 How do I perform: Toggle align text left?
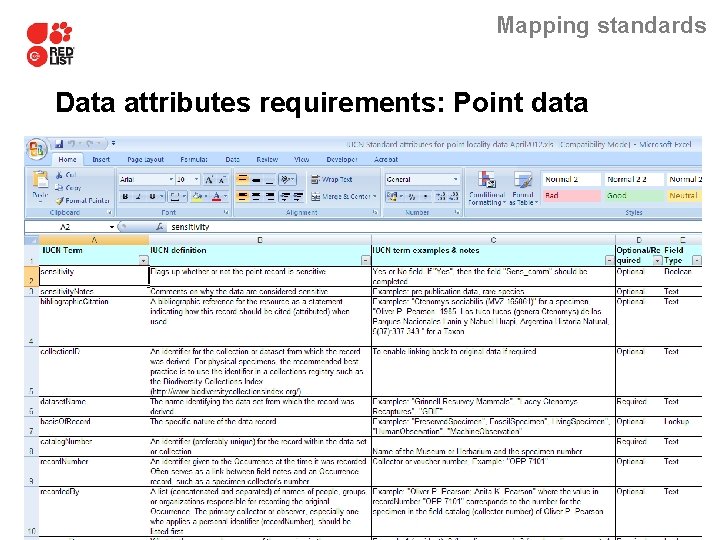point(242,197)
